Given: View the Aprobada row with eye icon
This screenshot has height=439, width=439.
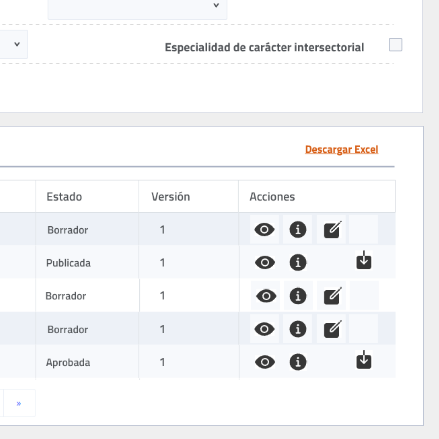Looking at the screenshot, I should (265, 362).
